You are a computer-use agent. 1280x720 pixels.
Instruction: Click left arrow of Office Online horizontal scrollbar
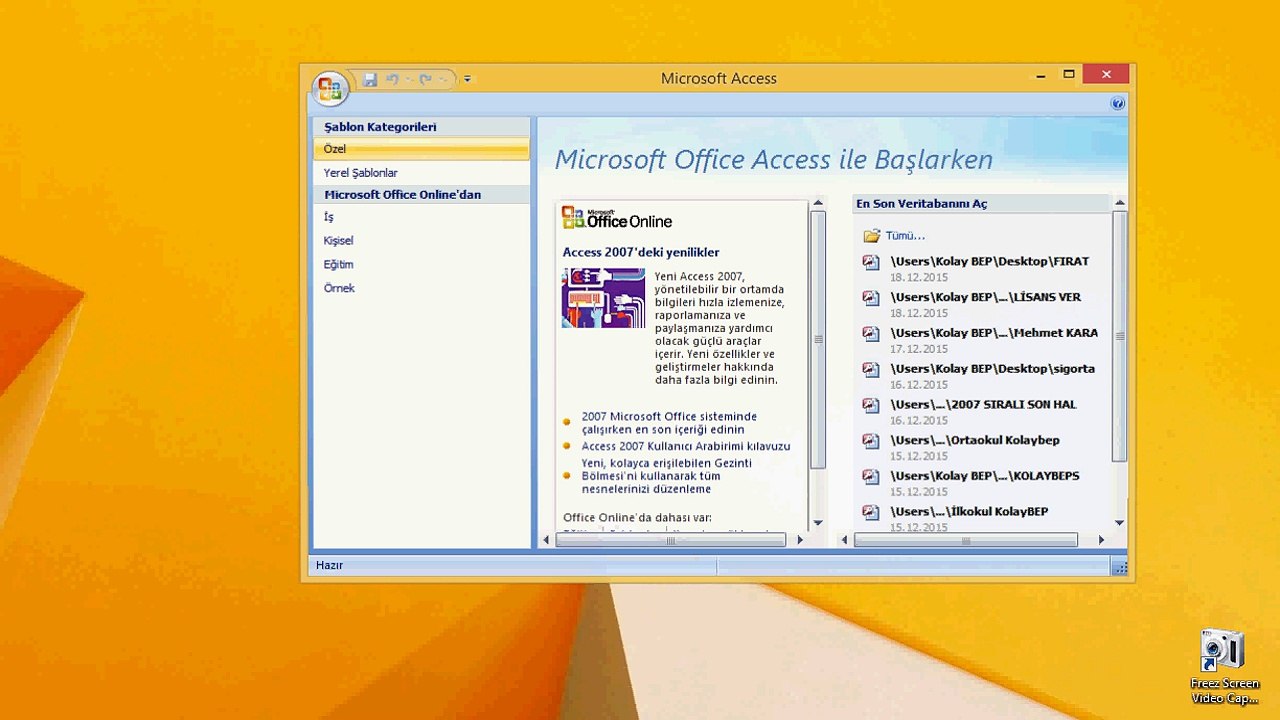coord(546,540)
